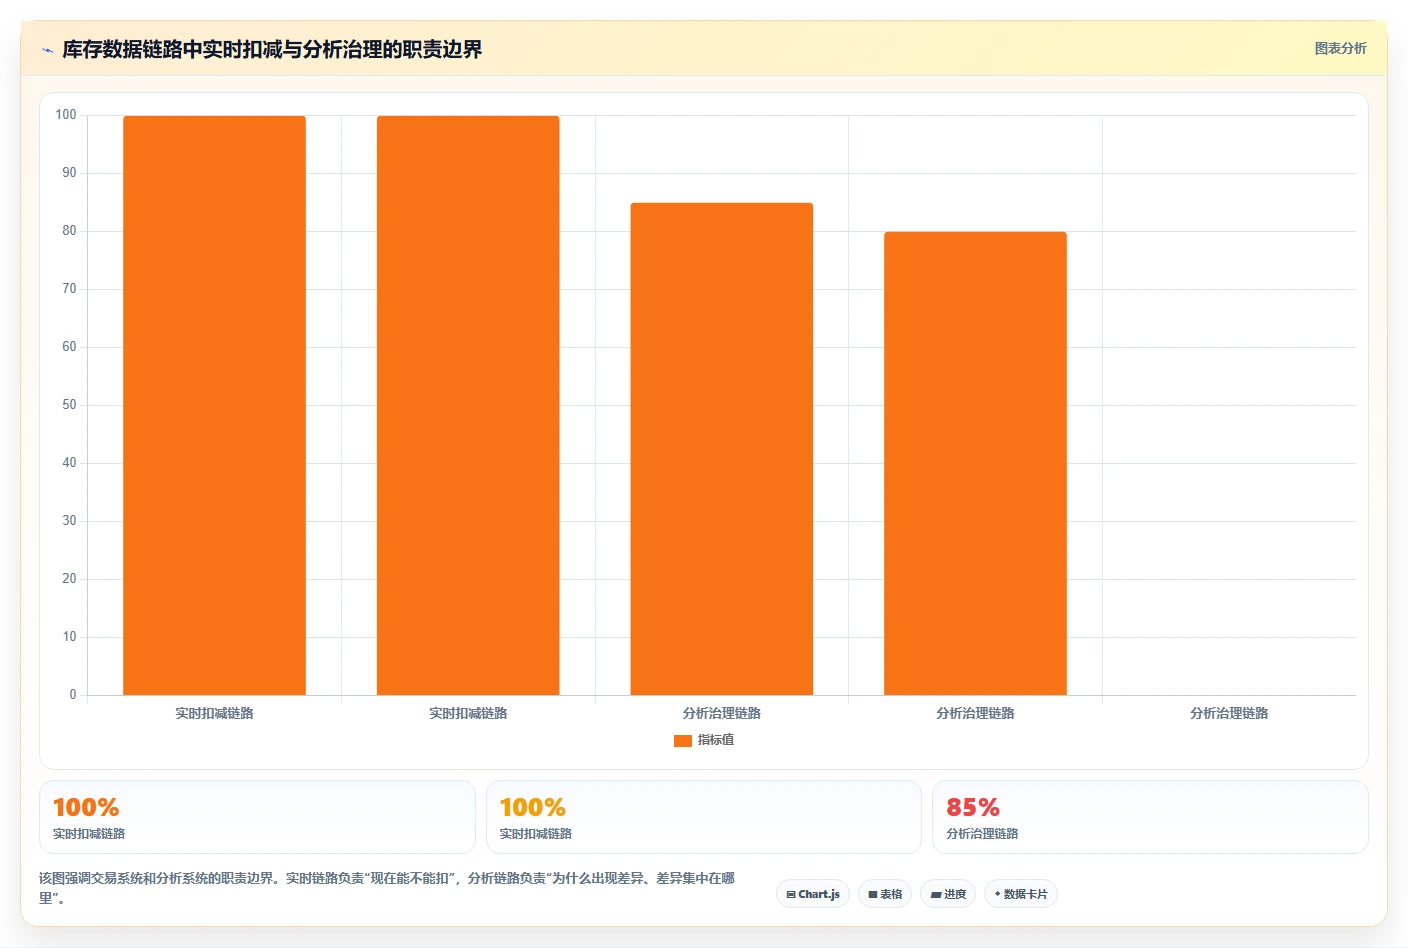
Task: Click the y-axis label 30
Action: click(x=69, y=521)
